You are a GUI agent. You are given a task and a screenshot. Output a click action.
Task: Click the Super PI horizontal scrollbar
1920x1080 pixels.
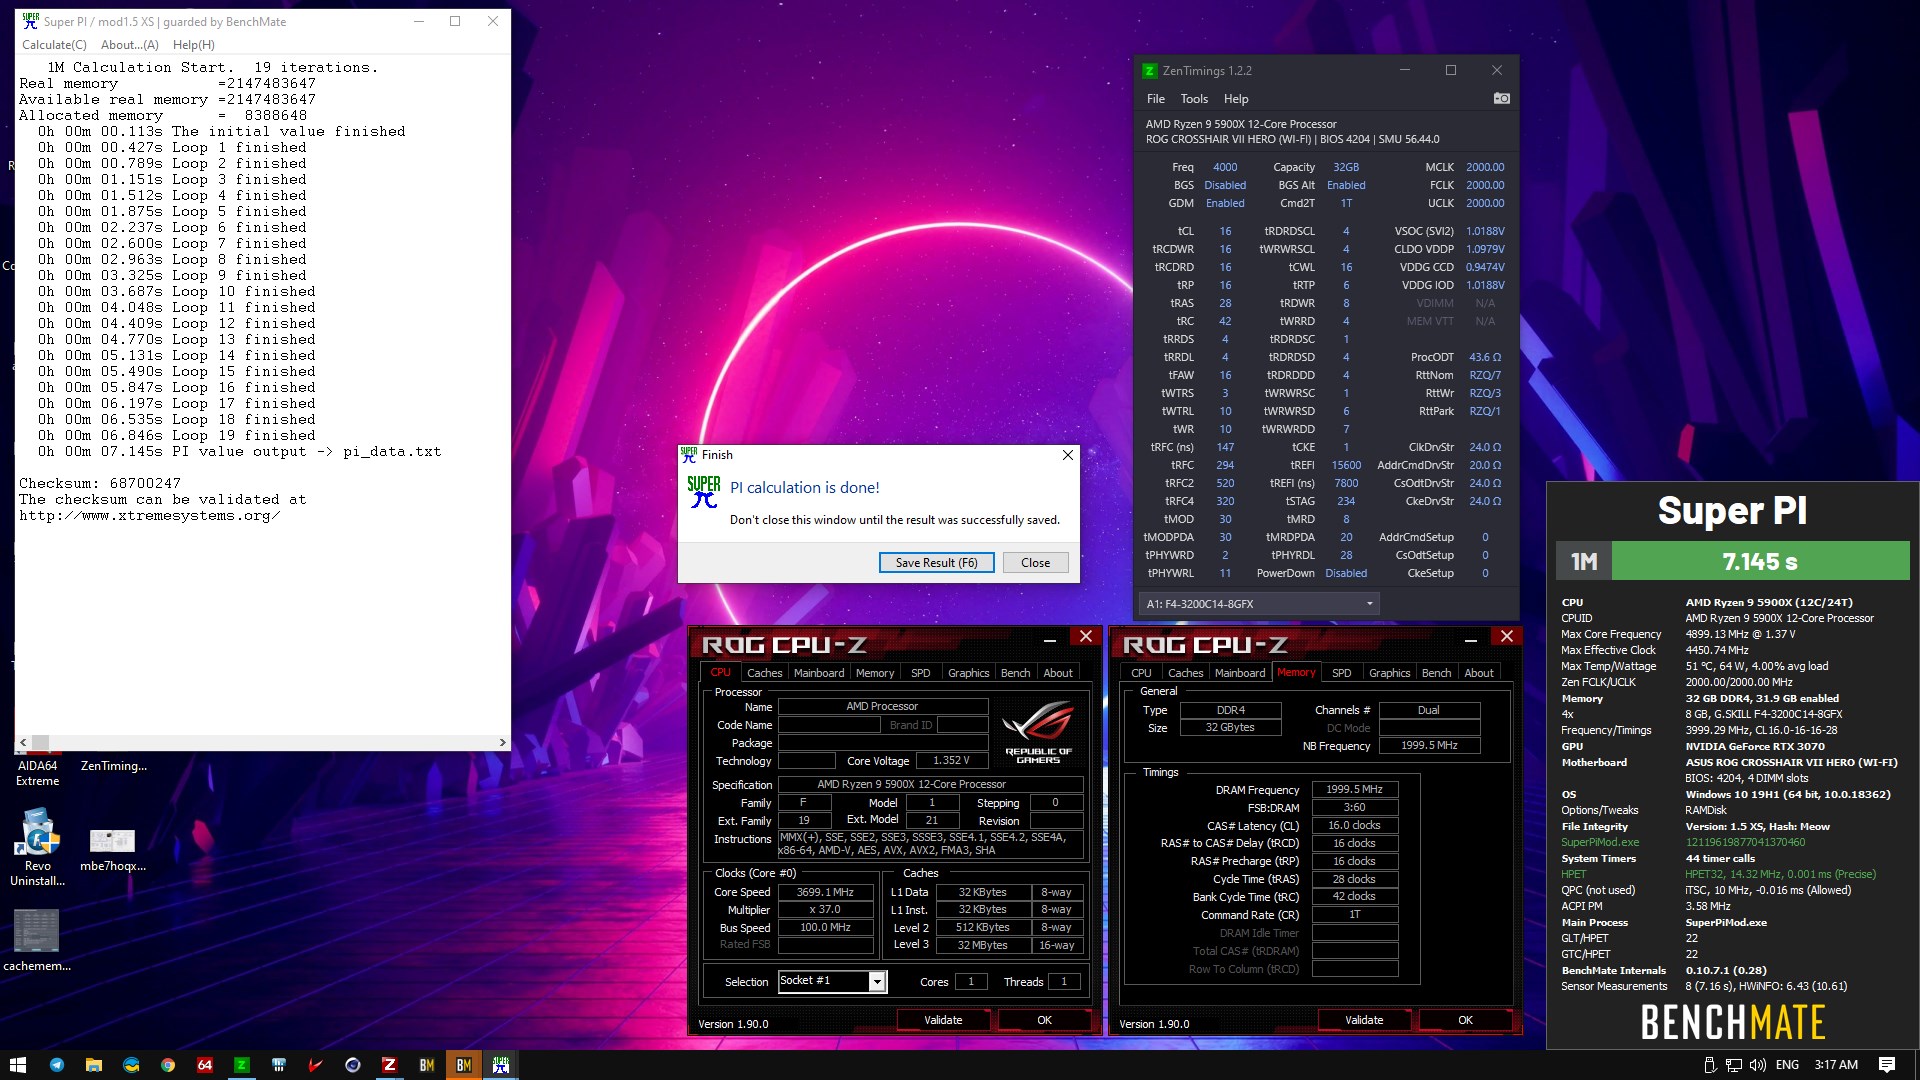(x=263, y=742)
